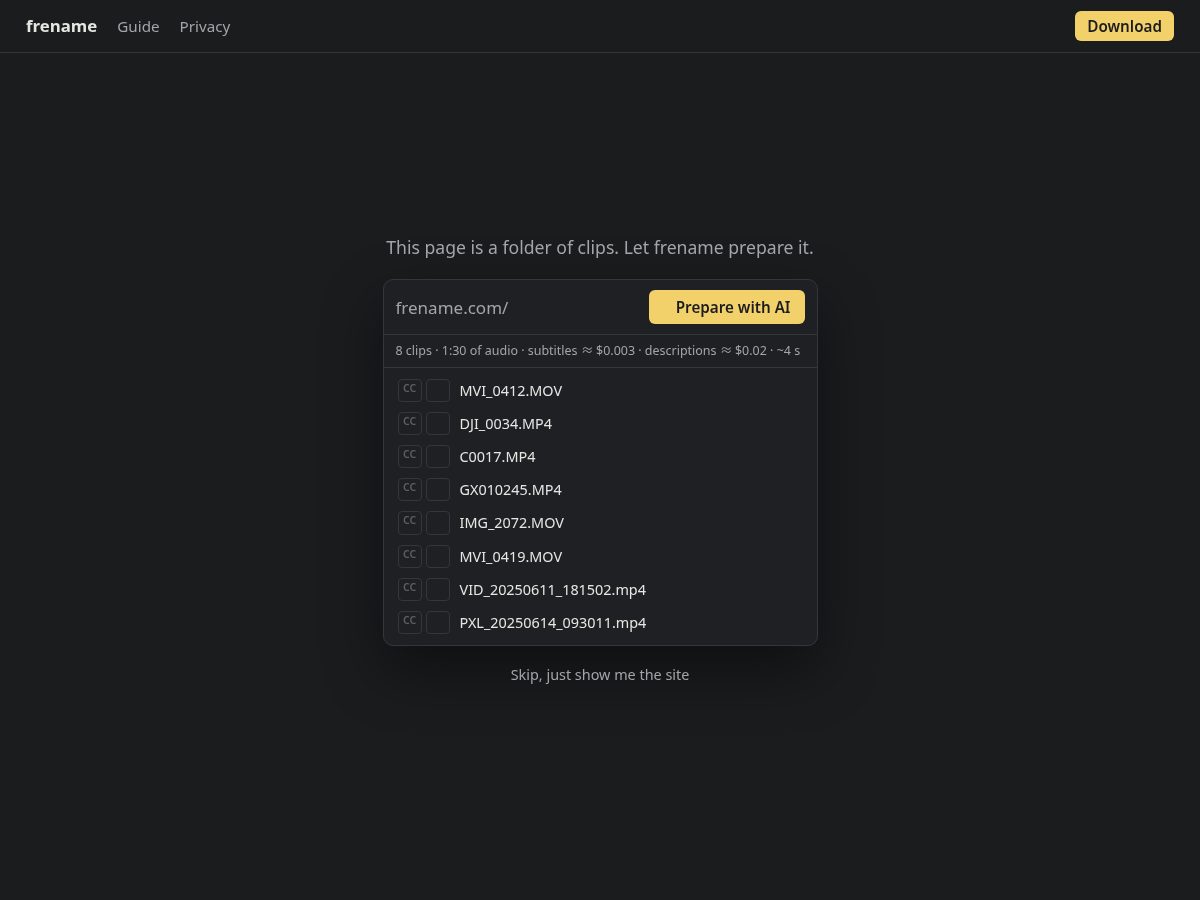Click the VID_20250611_181502.mp4 file name
This screenshot has width=1200, height=900.
(x=553, y=590)
